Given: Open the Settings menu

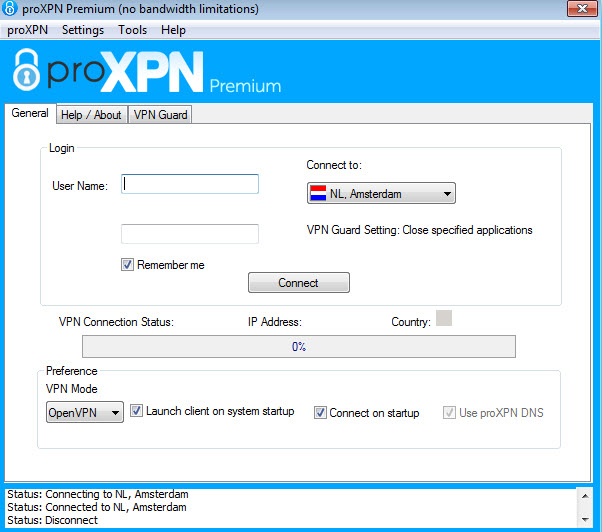Looking at the screenshot, I should [x=83, y=30].
